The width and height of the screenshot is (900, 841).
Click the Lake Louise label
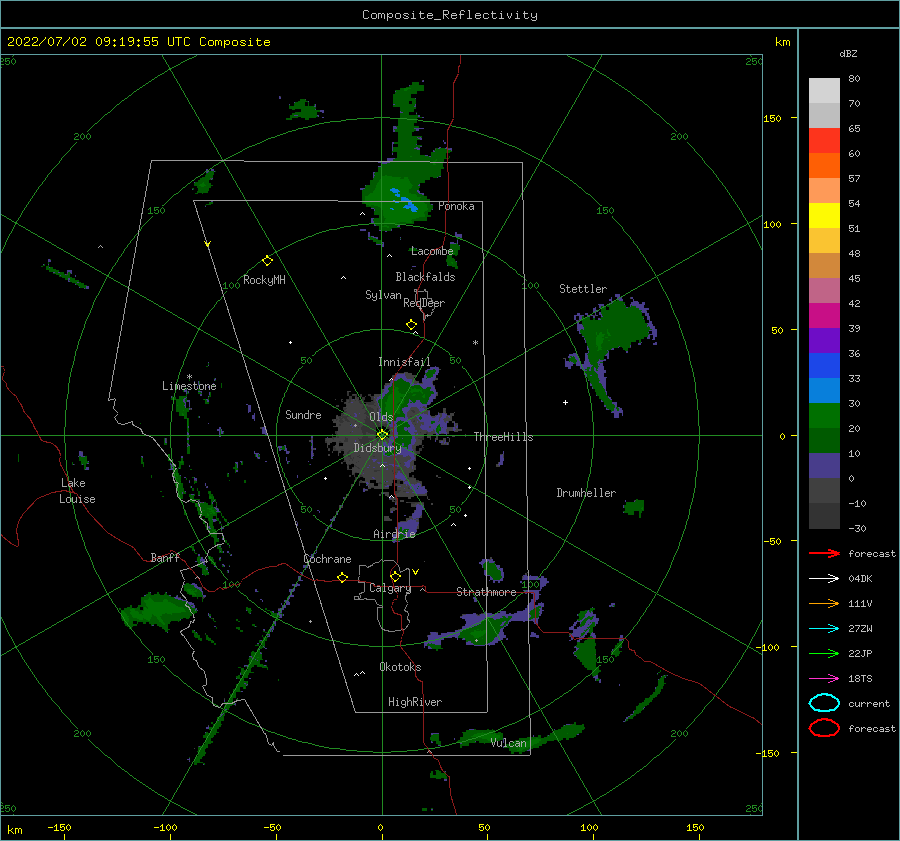[x=77, y=491]
